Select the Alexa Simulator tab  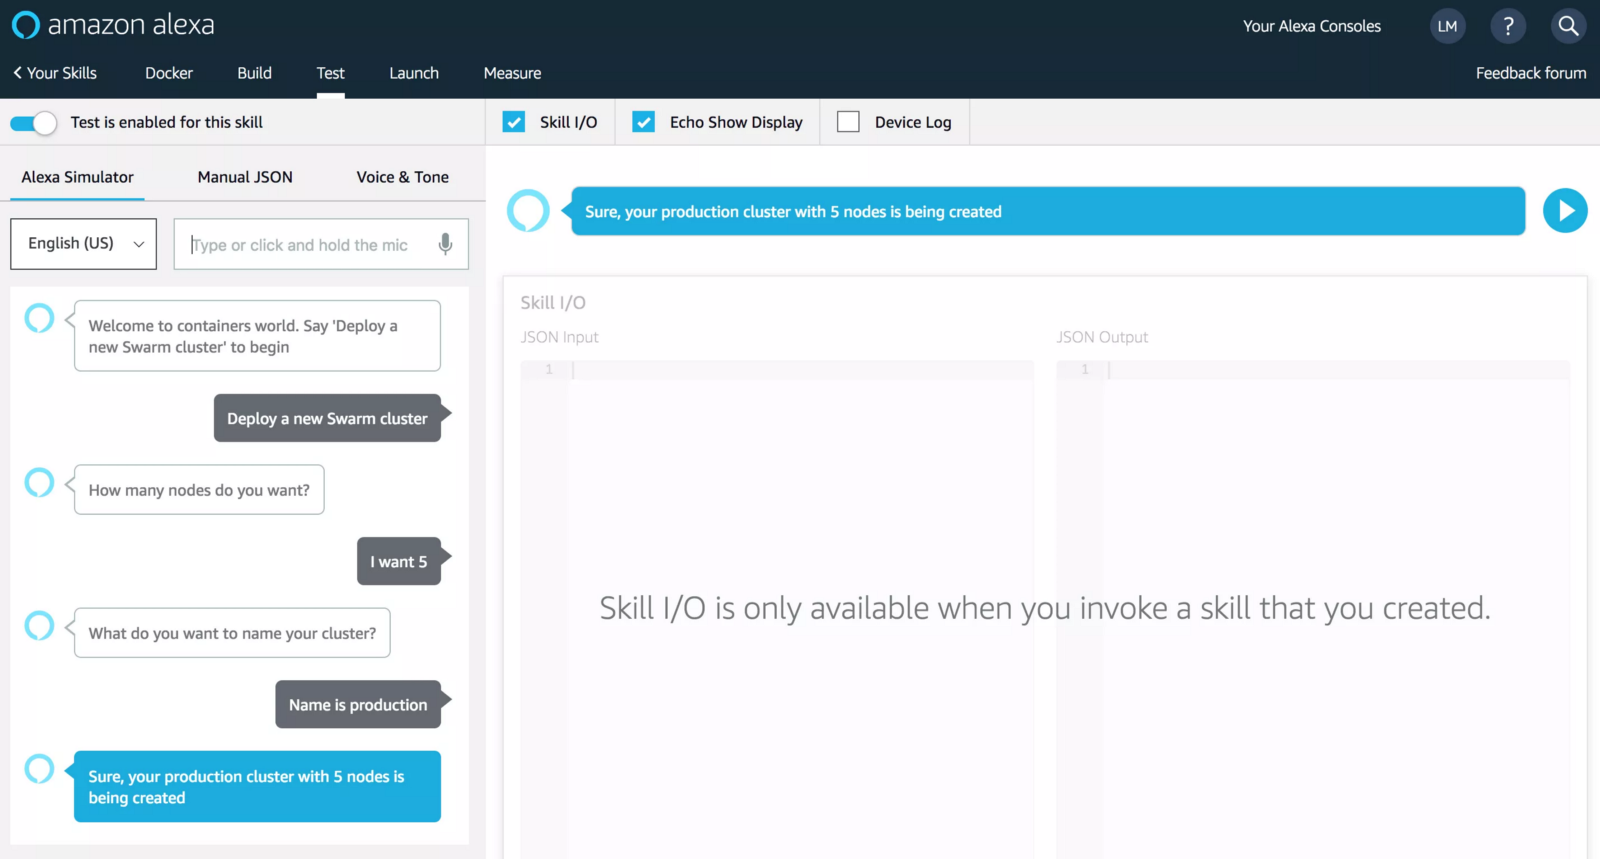tap(78, 177)
